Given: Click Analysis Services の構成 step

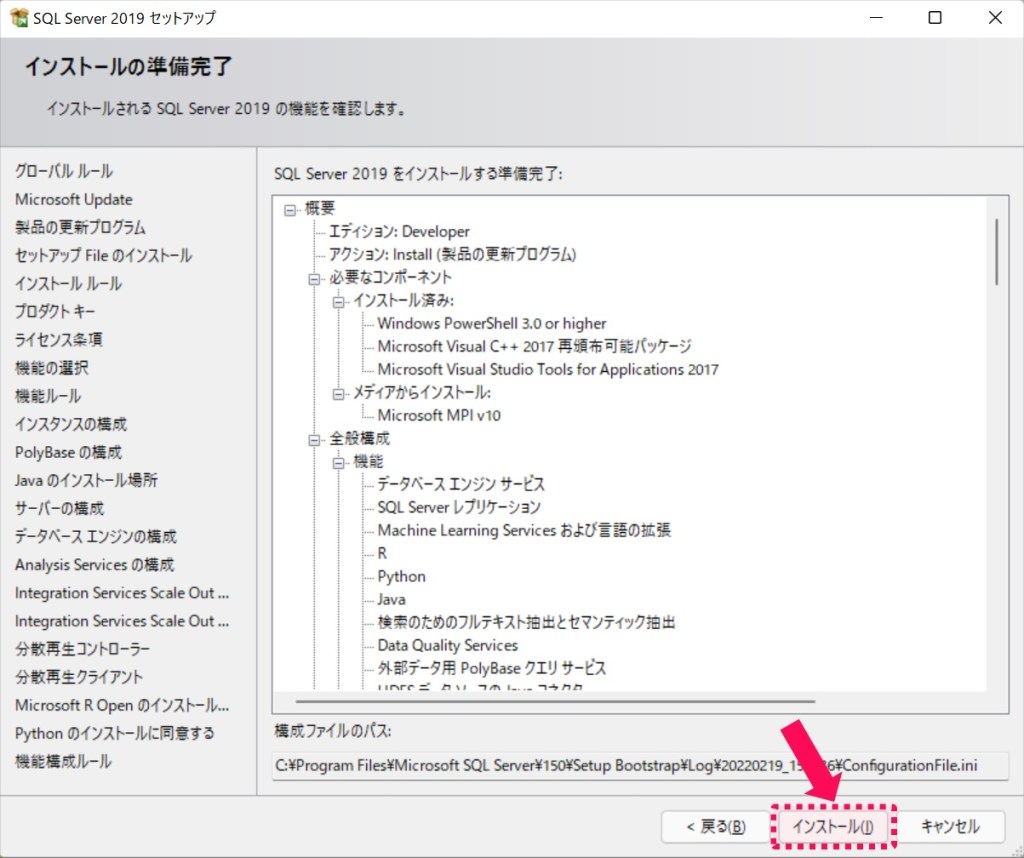Looking at the screenshot, I should [x=95, y=564].
